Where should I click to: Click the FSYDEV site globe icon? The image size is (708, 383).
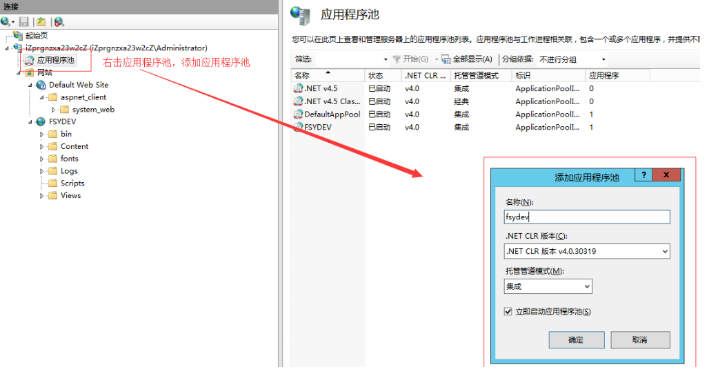point(41,121)
